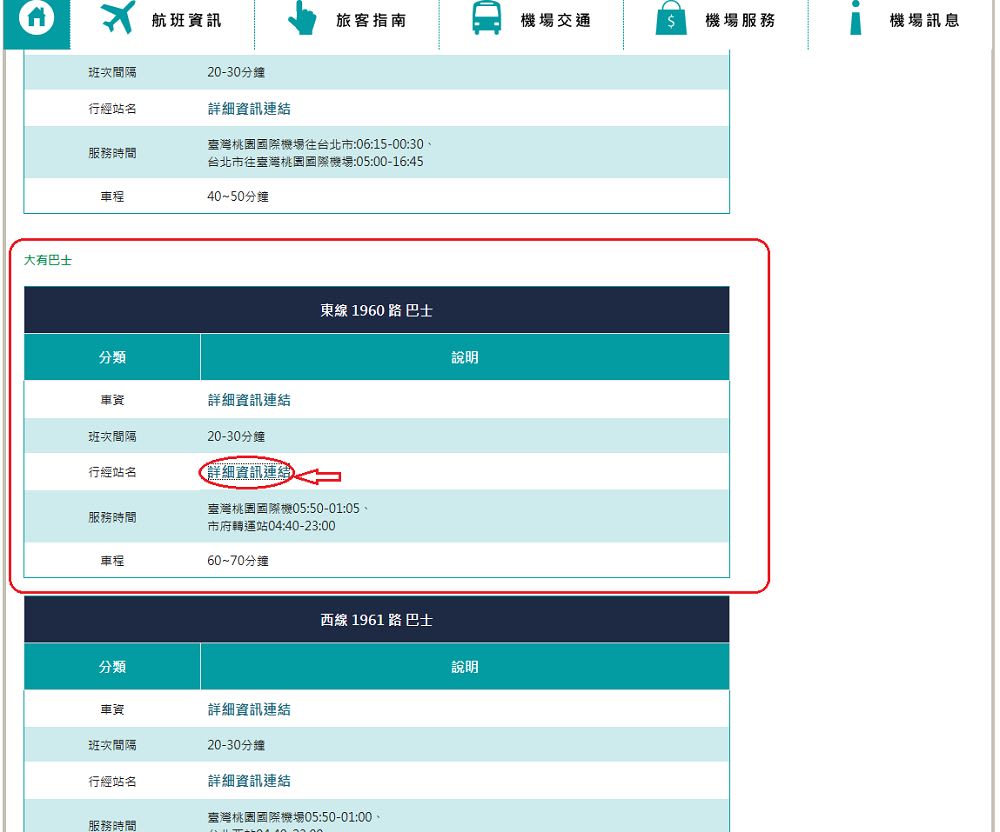Click 服務時間 label in 東線 1960 table
Screen dimensions: 1000x832
[x=112, y=517]
